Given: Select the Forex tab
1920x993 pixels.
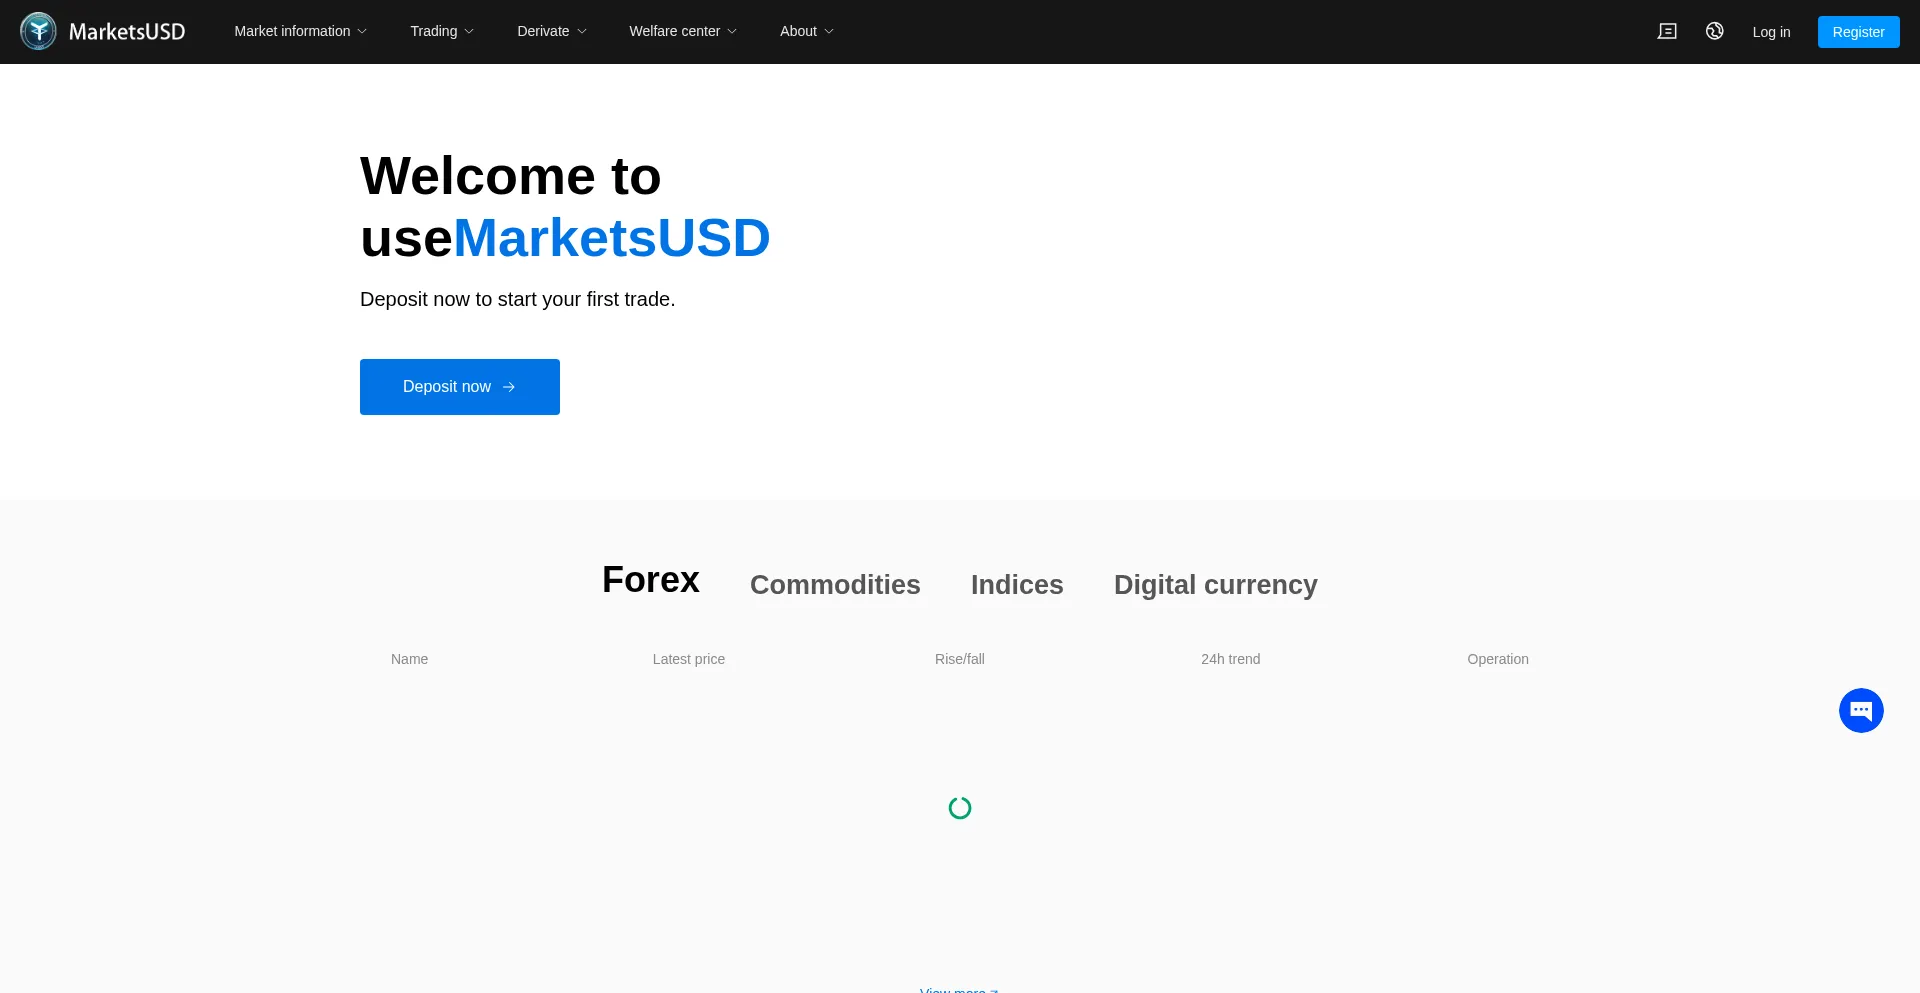Looking at the screenshot, I should click(650, 580).
